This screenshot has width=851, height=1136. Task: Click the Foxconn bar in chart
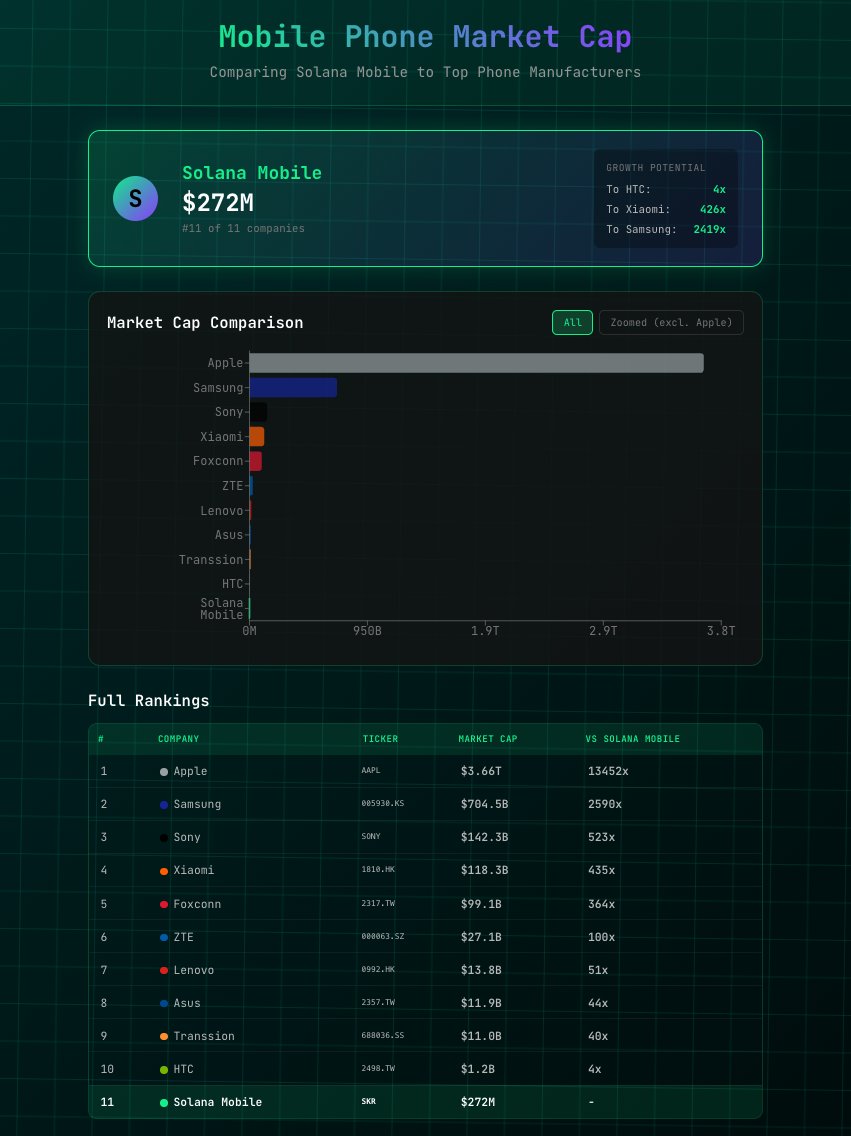[256, 462]
